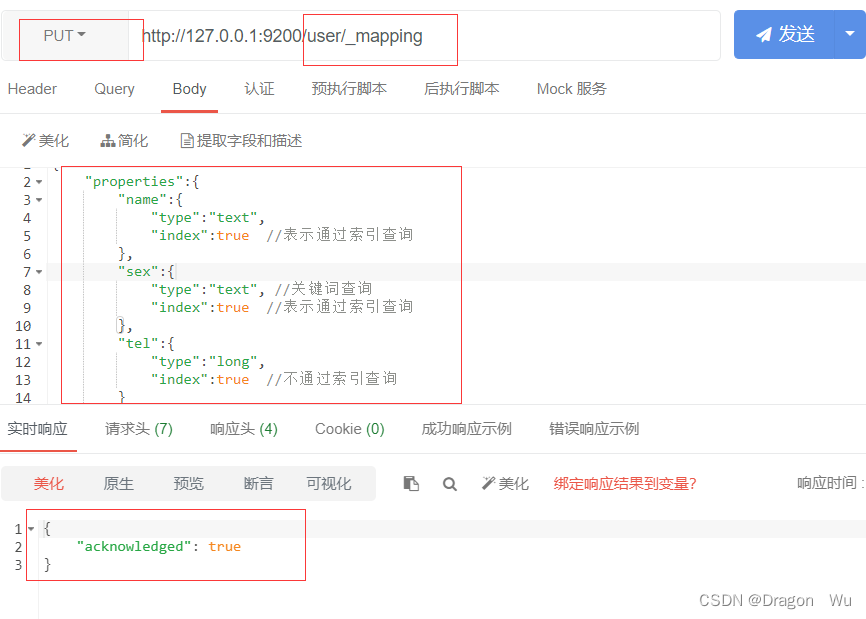Switch to the 原生 raw response view
The height and width of the screenshot is (619, 866).
tap(118, 484)
